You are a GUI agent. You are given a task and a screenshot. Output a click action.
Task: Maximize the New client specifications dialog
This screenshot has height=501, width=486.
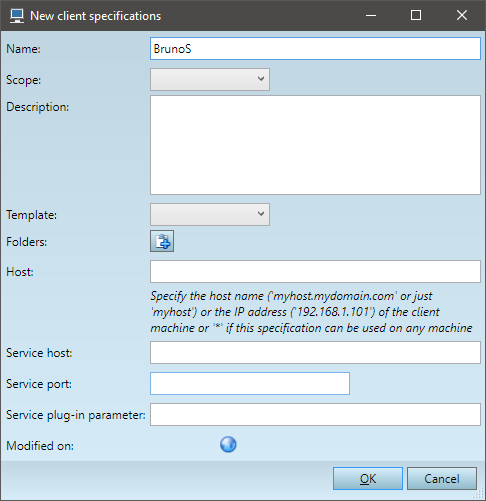tap(416, 15)
